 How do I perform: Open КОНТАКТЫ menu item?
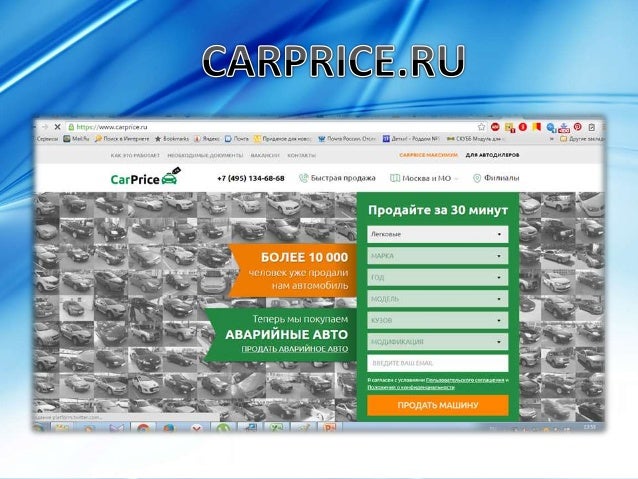click(302, 155)
